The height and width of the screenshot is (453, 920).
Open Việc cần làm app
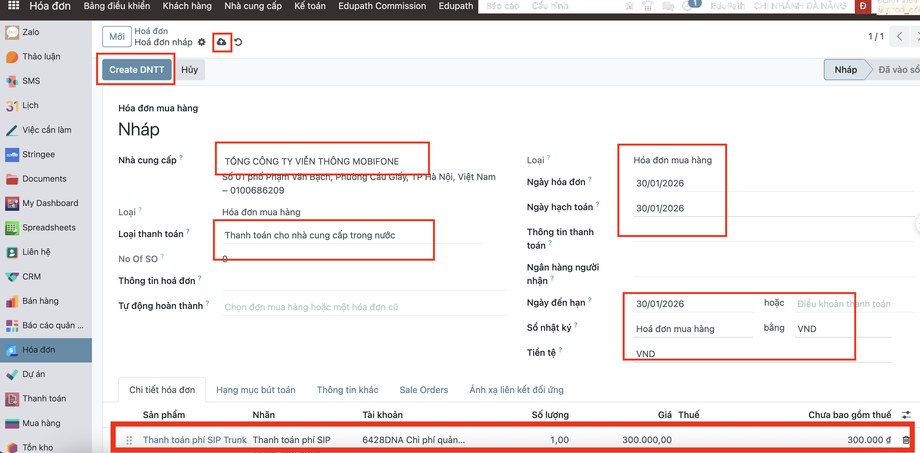pyautogui.click(x=46, y=130)
